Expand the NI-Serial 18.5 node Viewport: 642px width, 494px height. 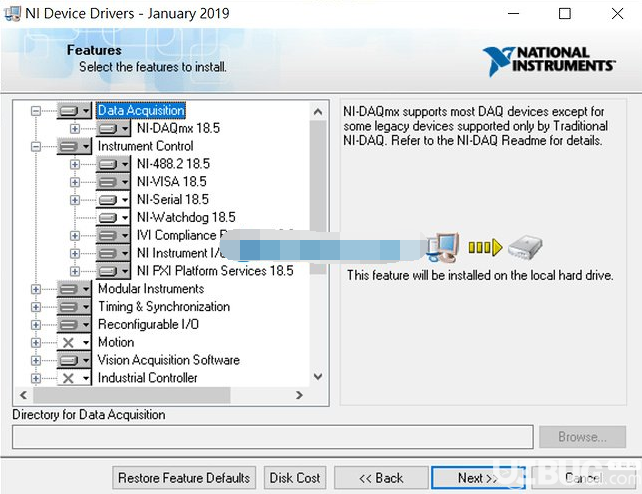(x=75, y=200)
